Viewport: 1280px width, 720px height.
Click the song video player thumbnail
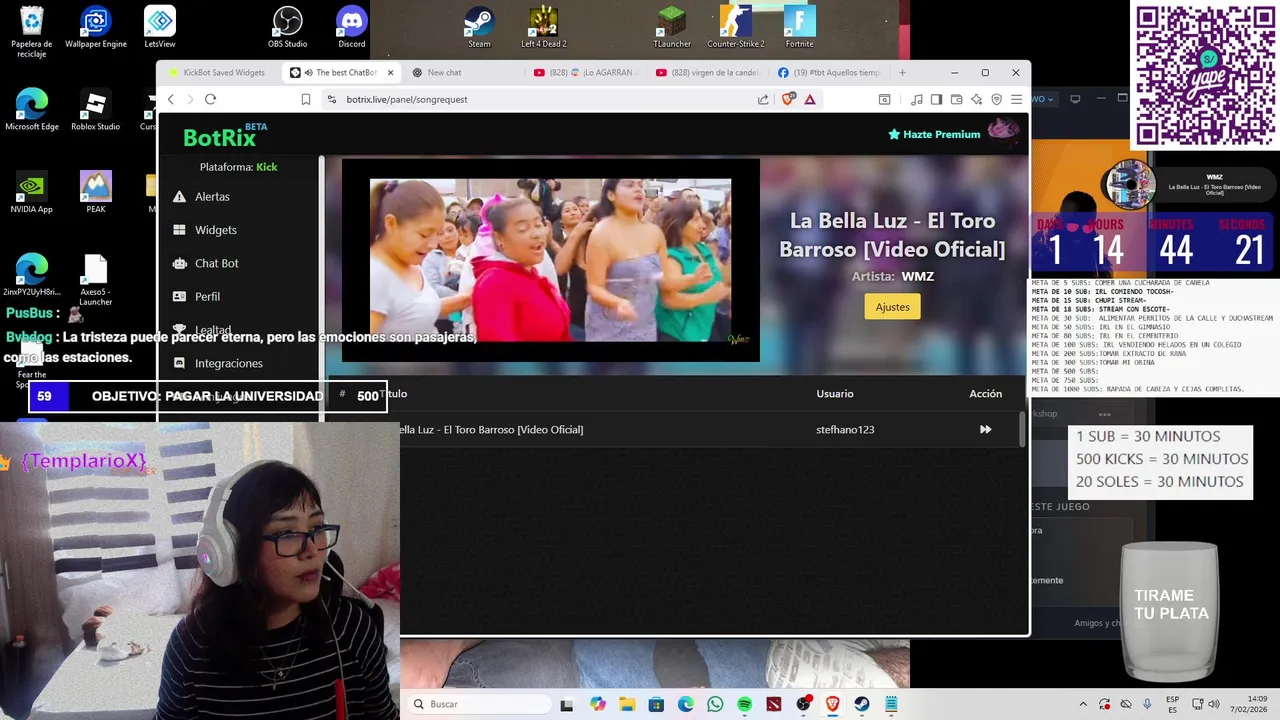550,260
